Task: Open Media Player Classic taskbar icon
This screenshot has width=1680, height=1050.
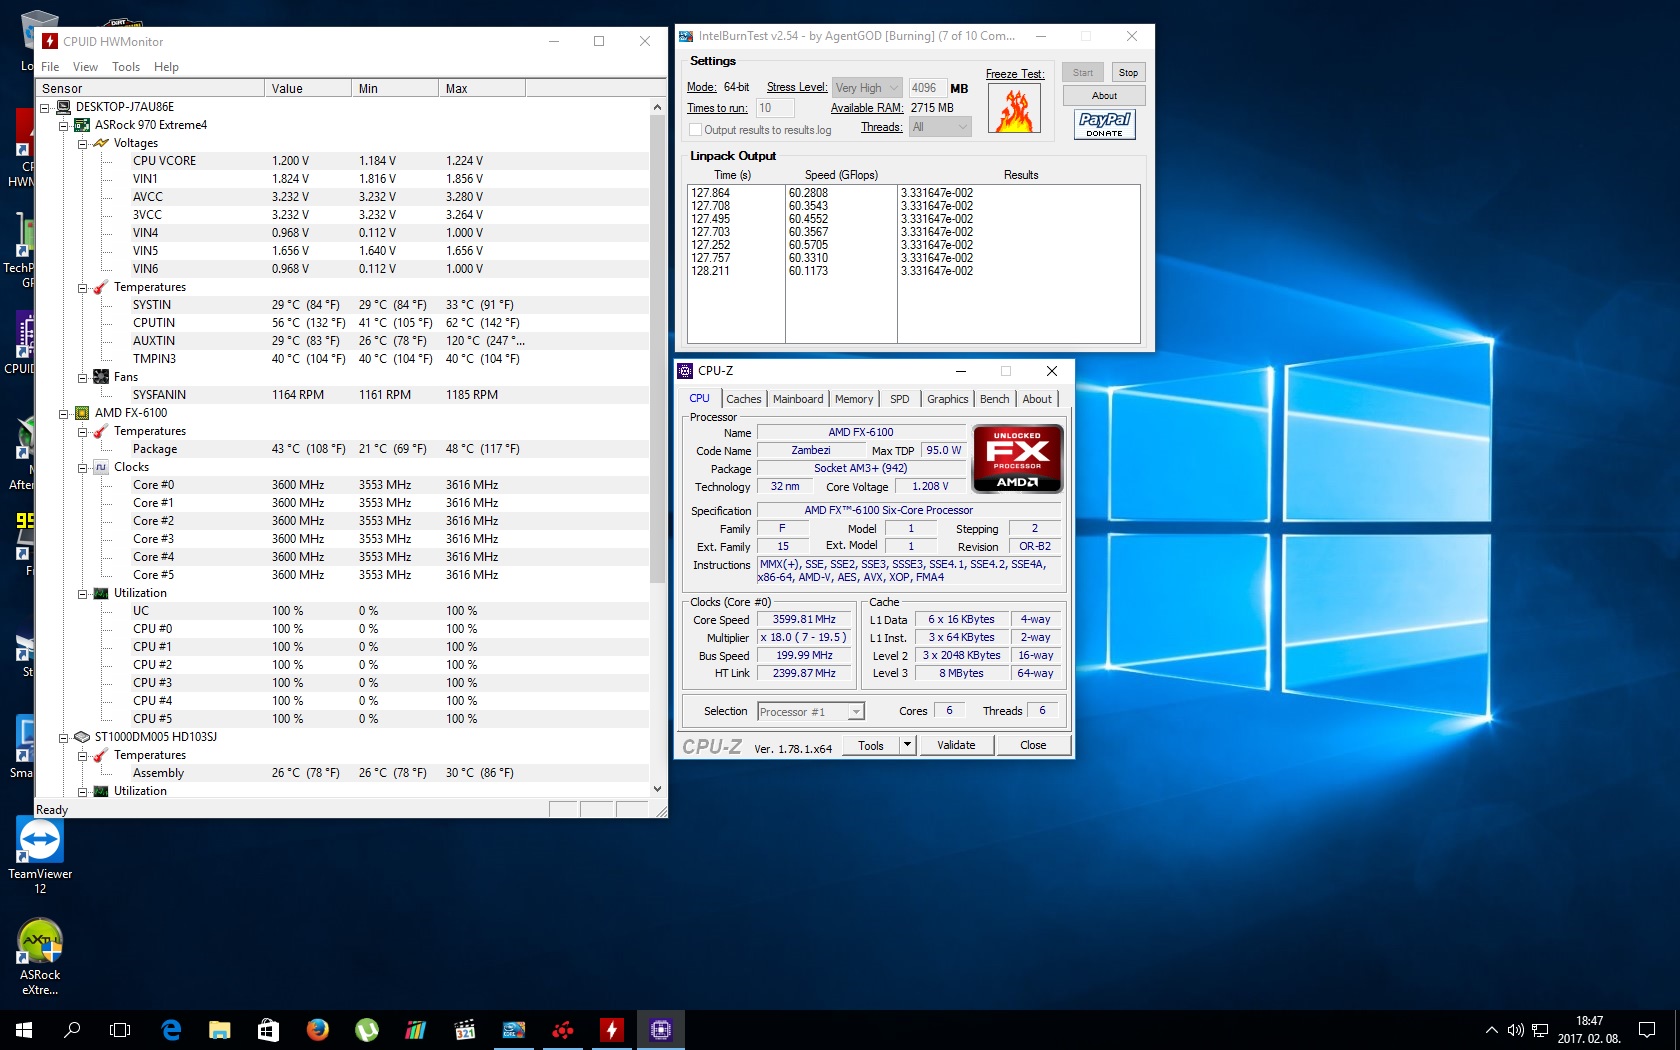Action: (x=464, y=1029)
